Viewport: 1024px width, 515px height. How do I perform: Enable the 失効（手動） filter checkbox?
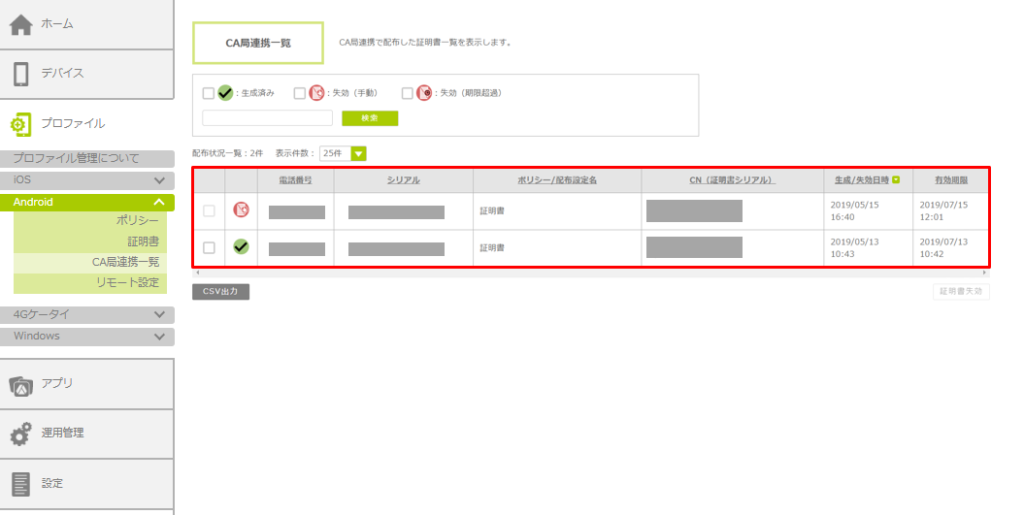coord(299,93)
